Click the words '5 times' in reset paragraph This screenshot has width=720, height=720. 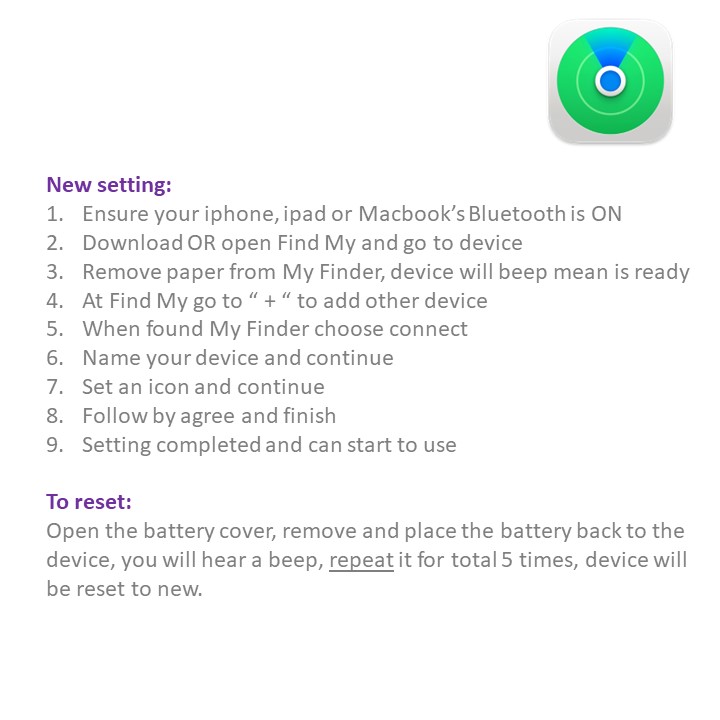(539, 560)
